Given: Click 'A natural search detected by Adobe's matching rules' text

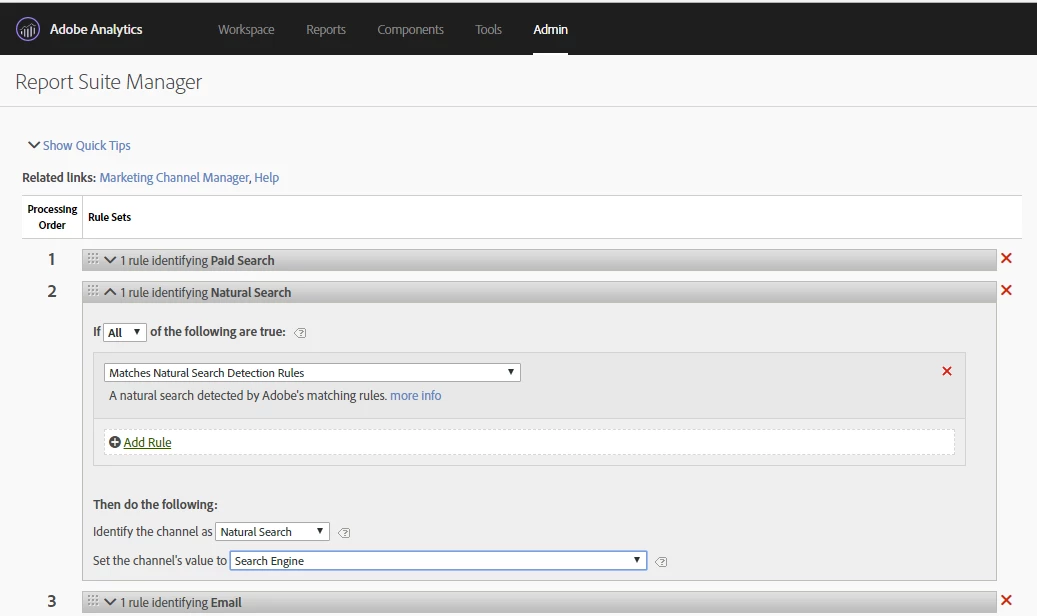Looking at the screenshot, I should [x=248, y=395].
